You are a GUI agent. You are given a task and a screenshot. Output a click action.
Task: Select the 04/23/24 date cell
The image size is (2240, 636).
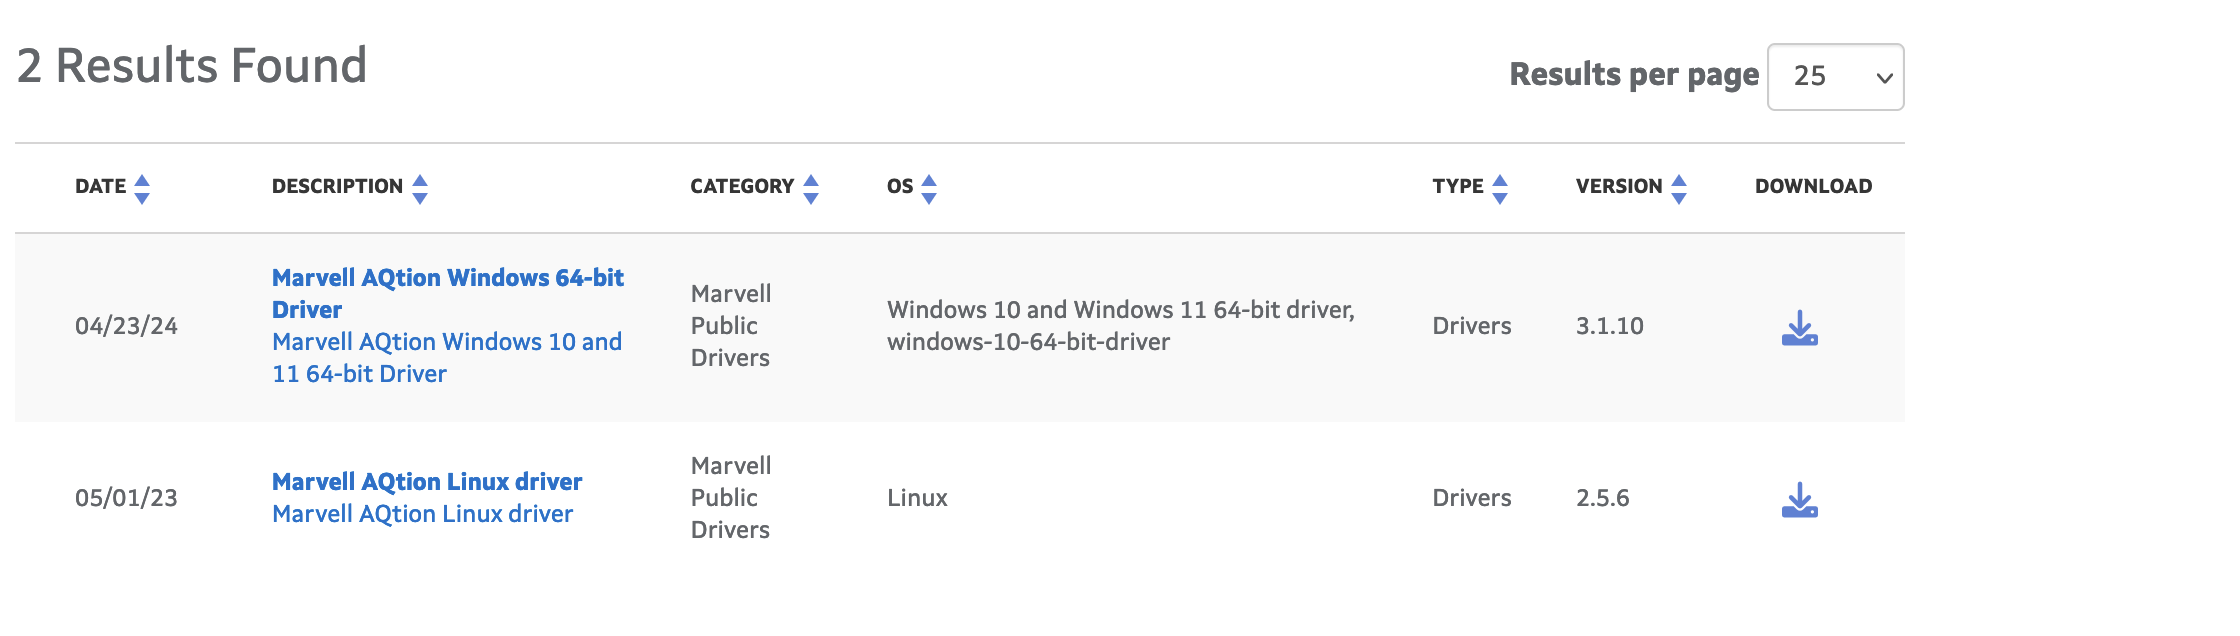click(x=126, y=326)
